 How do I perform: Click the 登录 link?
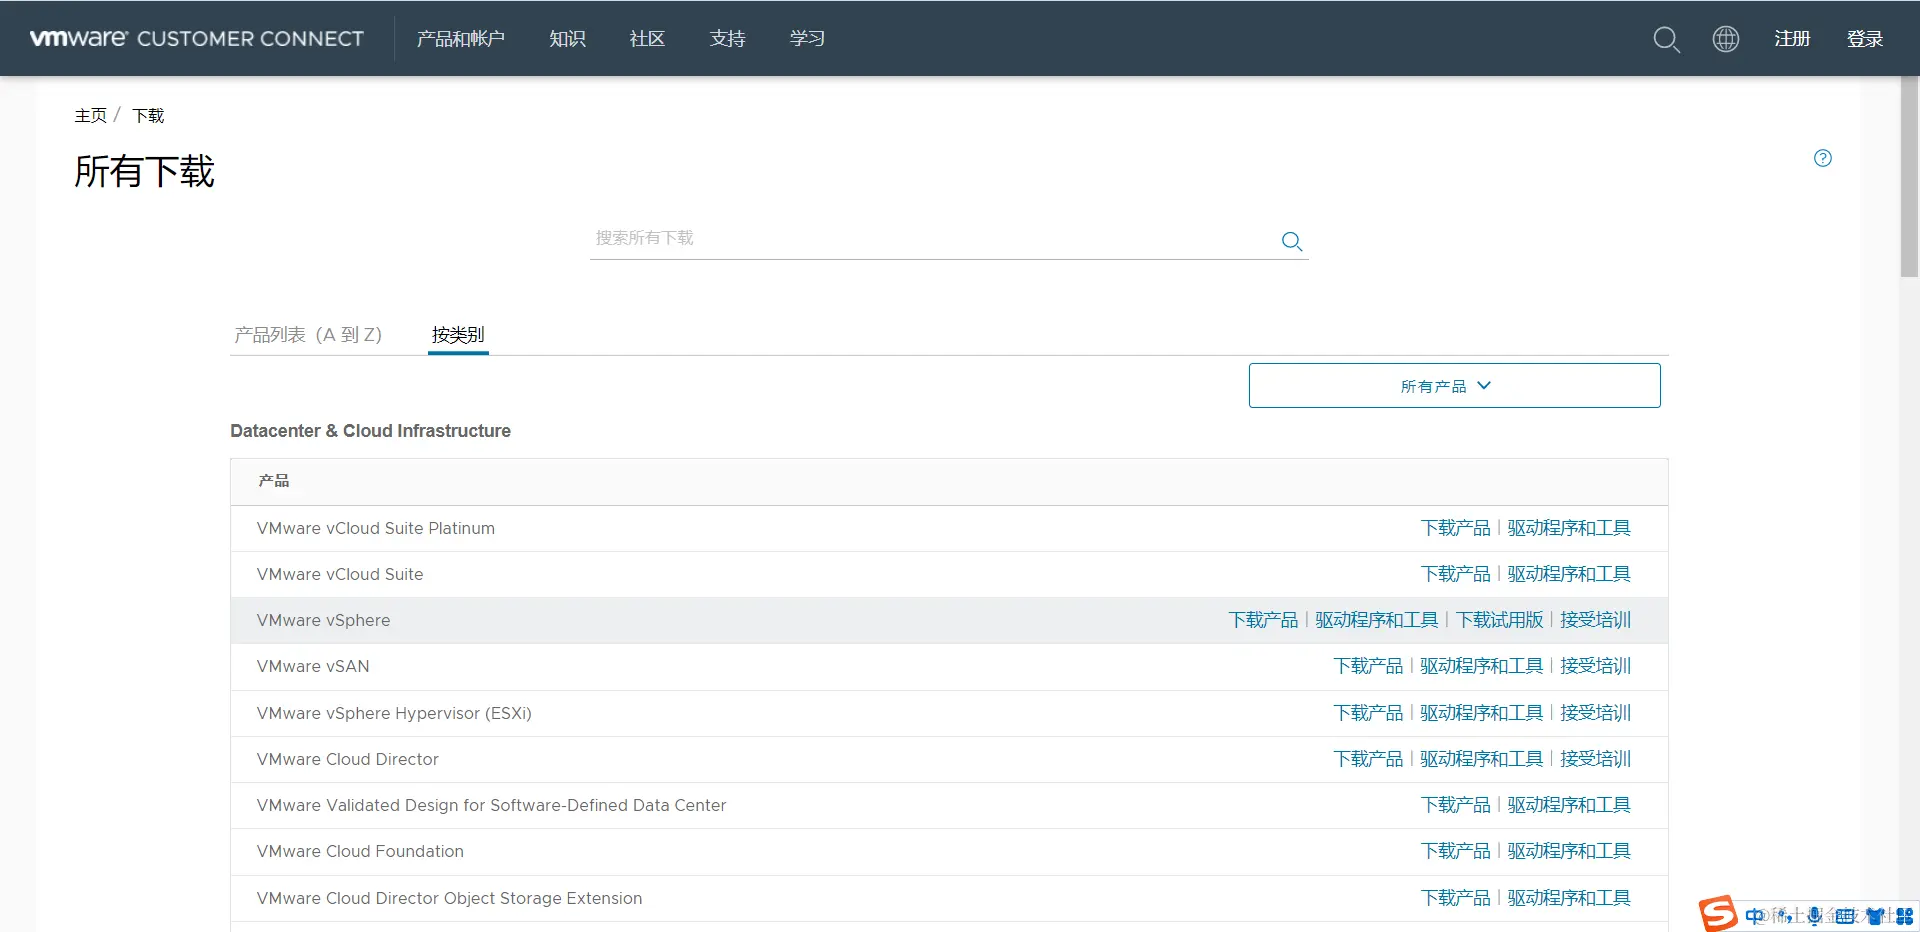pos(1865,38)
